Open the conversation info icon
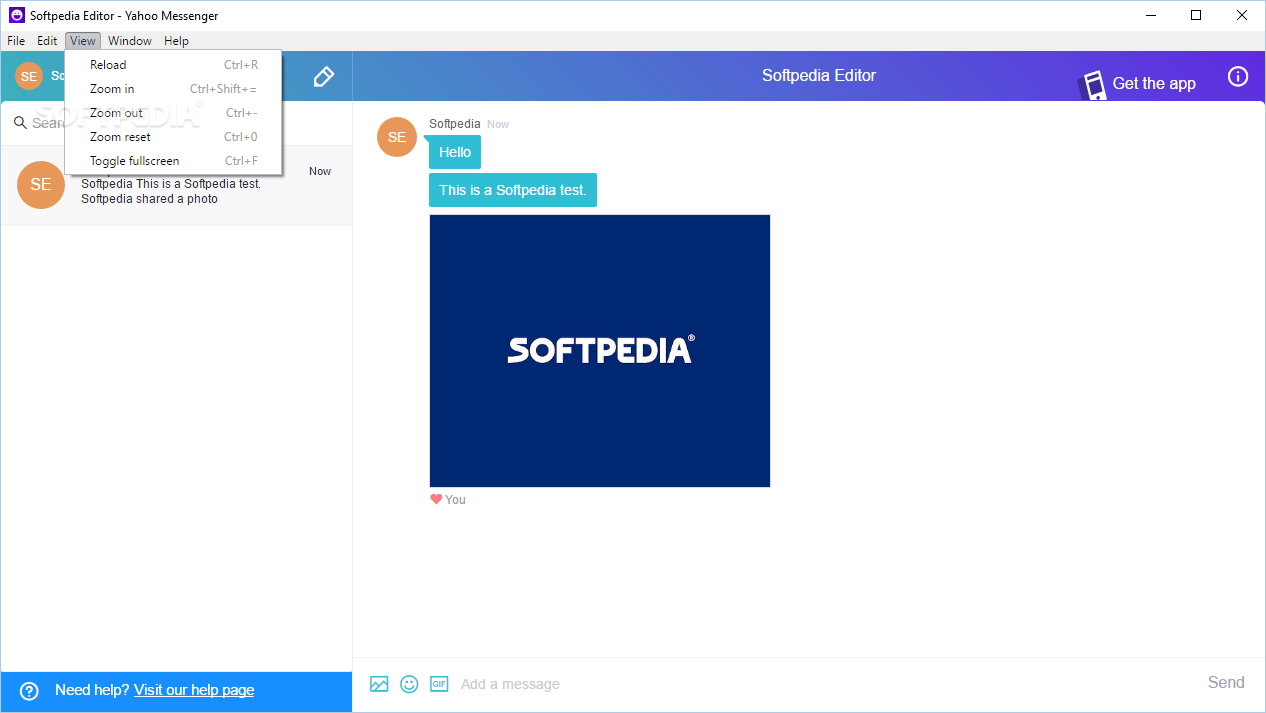1266x713 pixels. click(x=1238, y=76)
